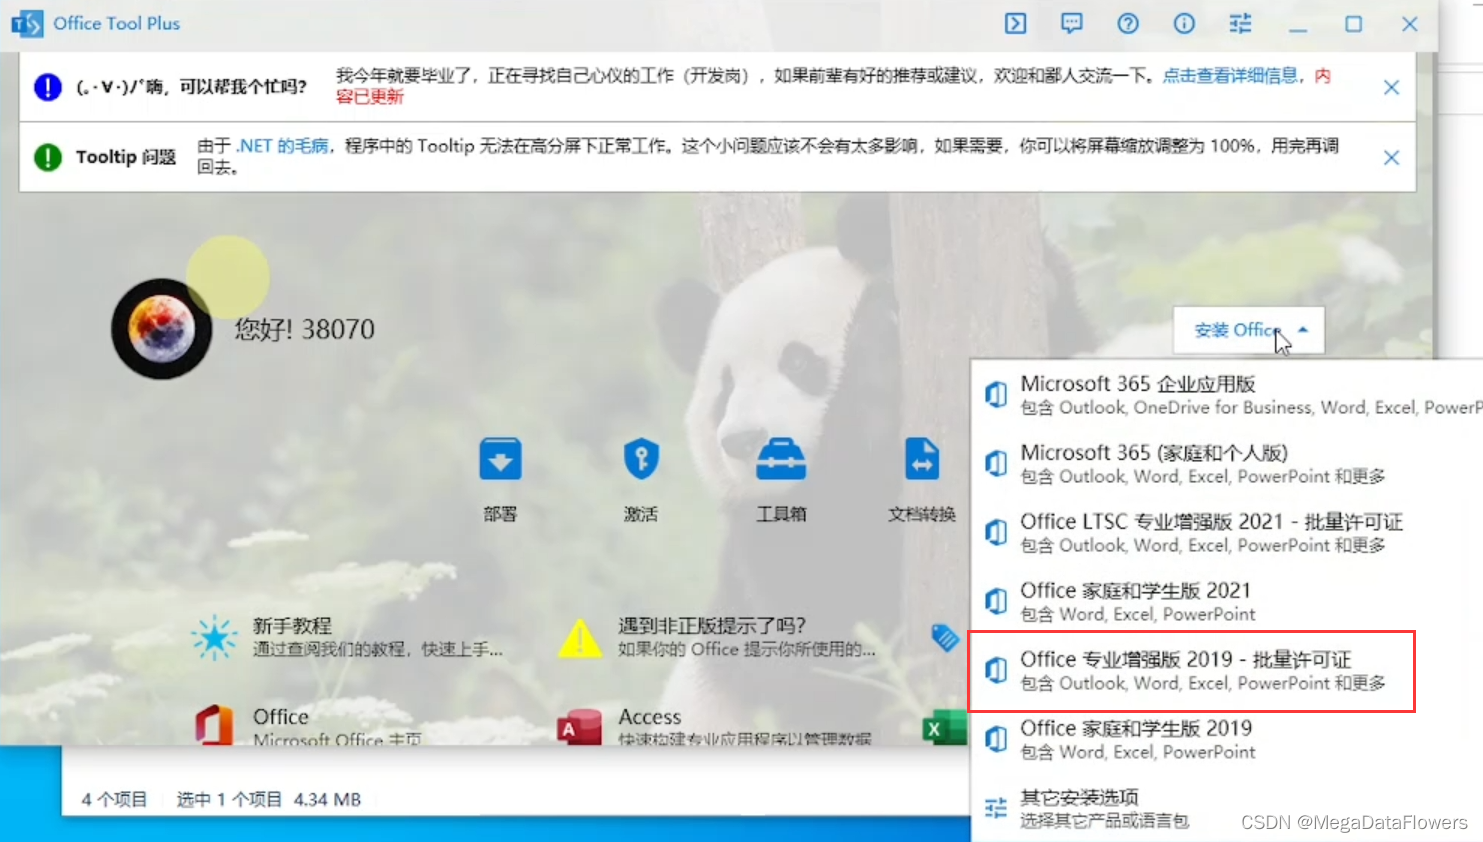Open the Office Microsoft Office 主页 shortcut
The width and height of the screenshot is (1483, 842).
point(309,726)
